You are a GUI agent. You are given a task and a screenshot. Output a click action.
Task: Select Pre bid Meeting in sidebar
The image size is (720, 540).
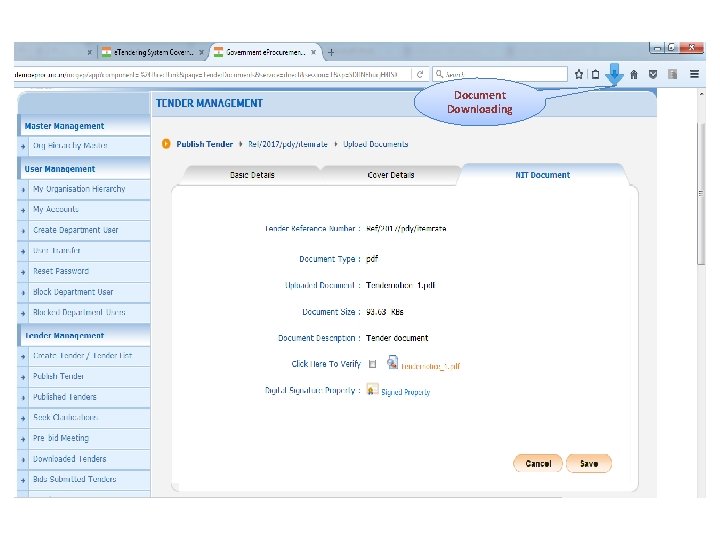coord(89,439)
